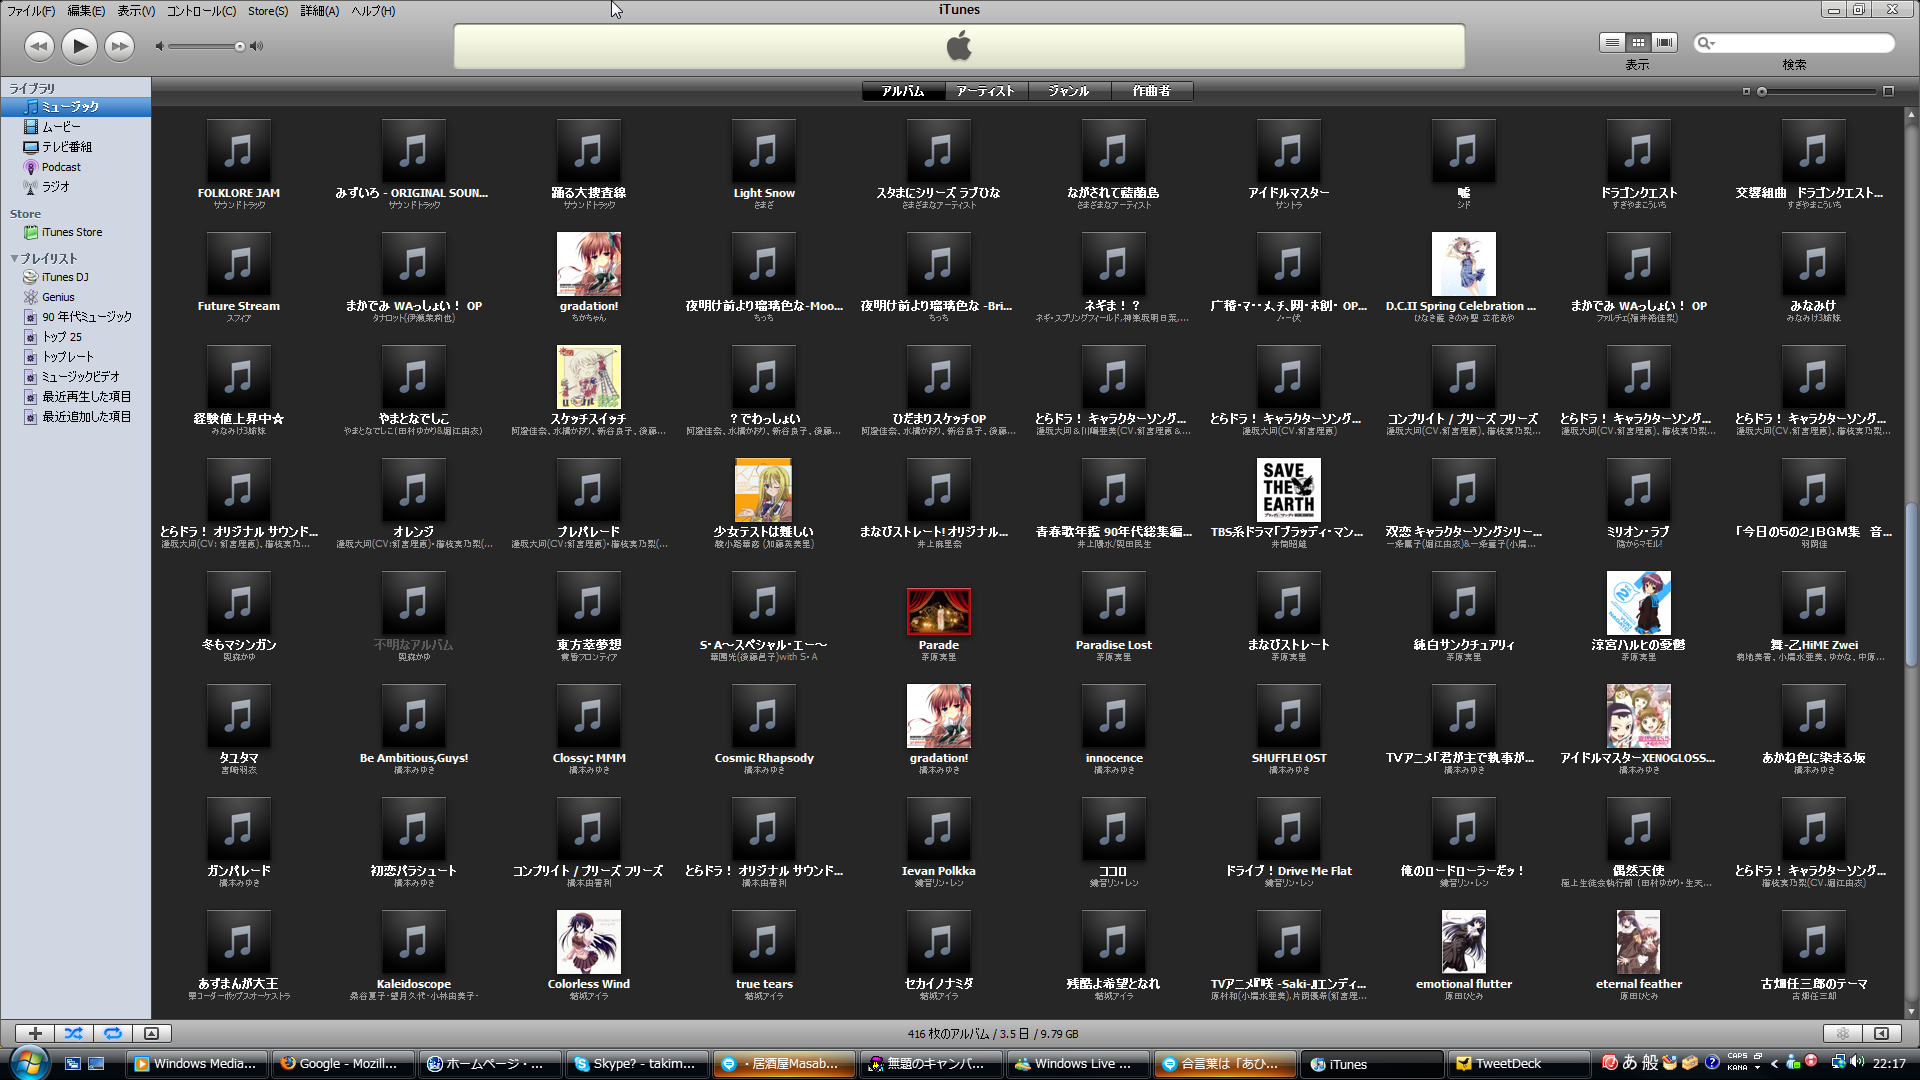Open the 涼宮ハルヒの憂鬱 album cover
This screenshot has height=1080, width=1920.
click(x=1638, y=603)
